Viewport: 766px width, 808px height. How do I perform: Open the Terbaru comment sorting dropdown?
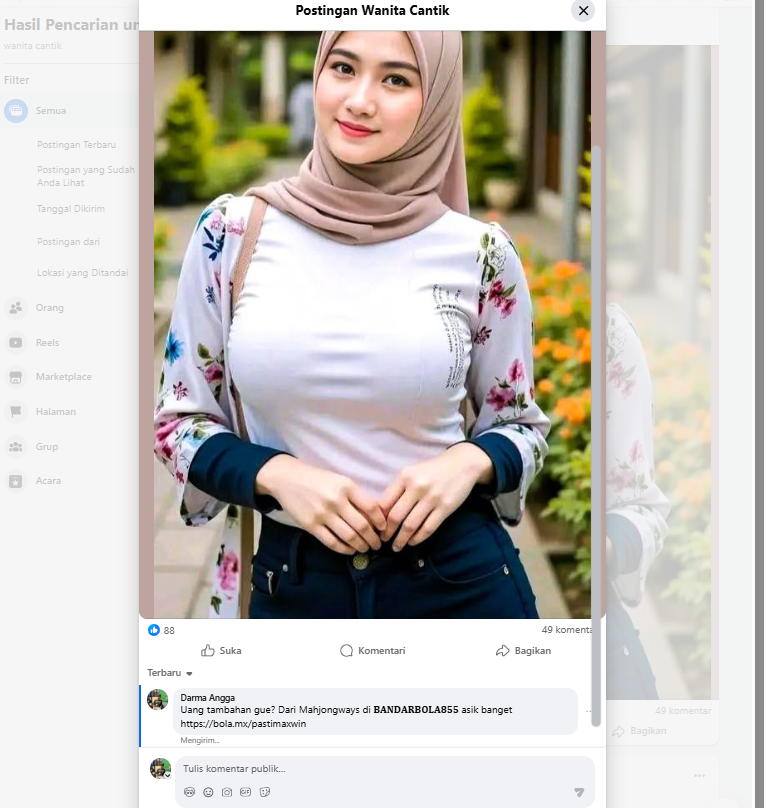click(x=170, y=672)
